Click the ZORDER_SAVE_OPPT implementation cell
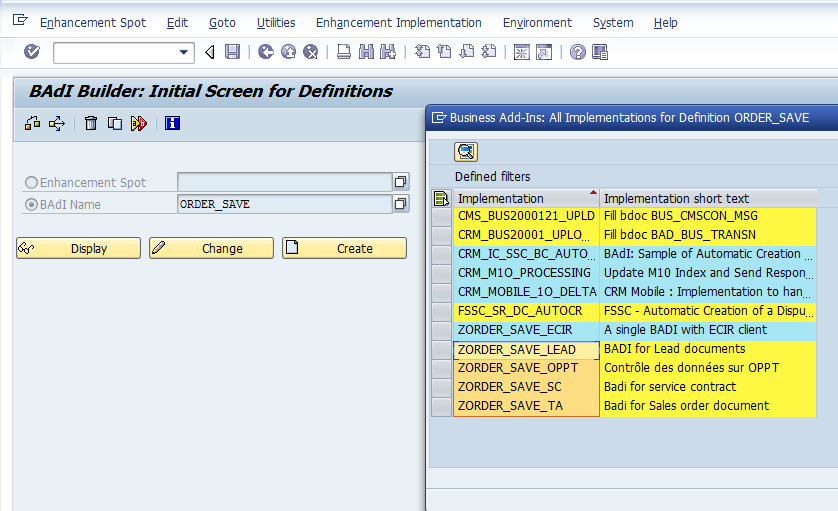The width and height of the screenshot is (838, 511). coord(526,368)
